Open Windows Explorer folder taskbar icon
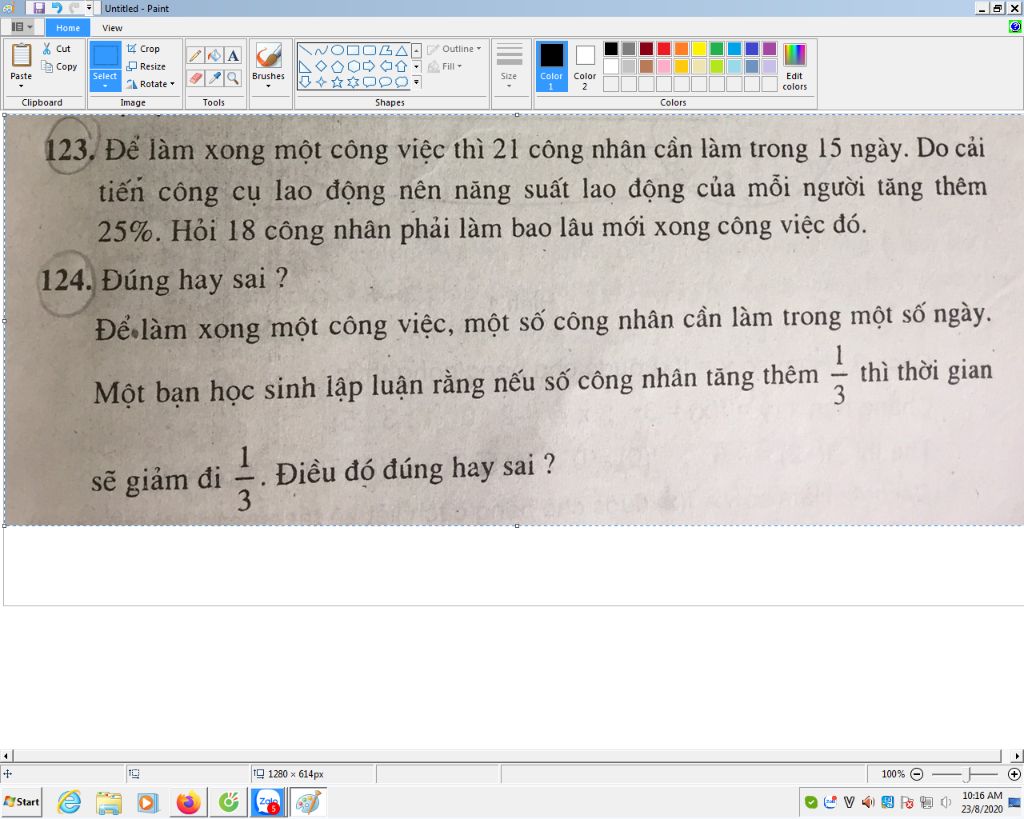Viewport: 1024px width, 819px height. click(109, 802)
